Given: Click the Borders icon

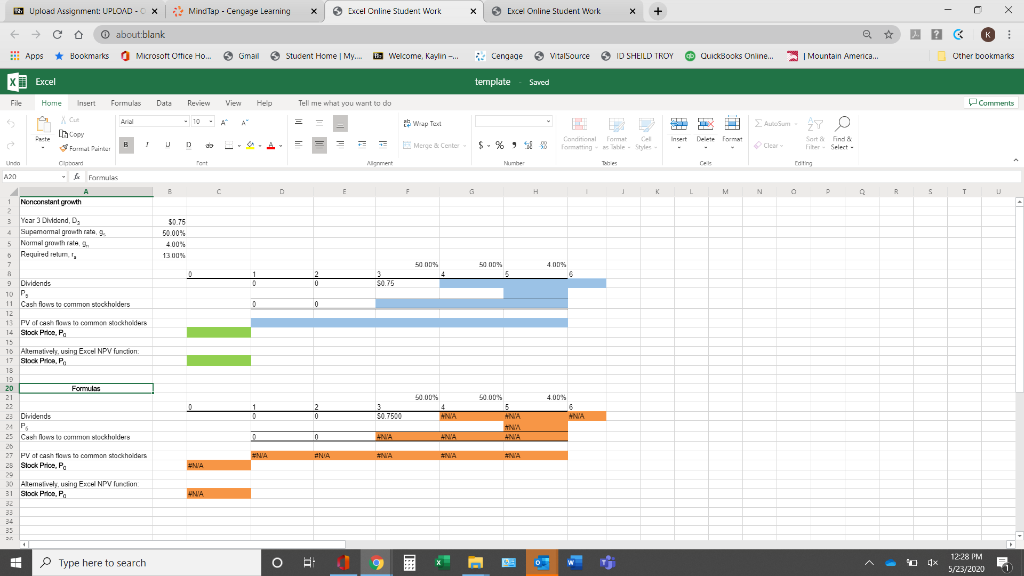Looking at the screenshot, I should click(229, 145).
